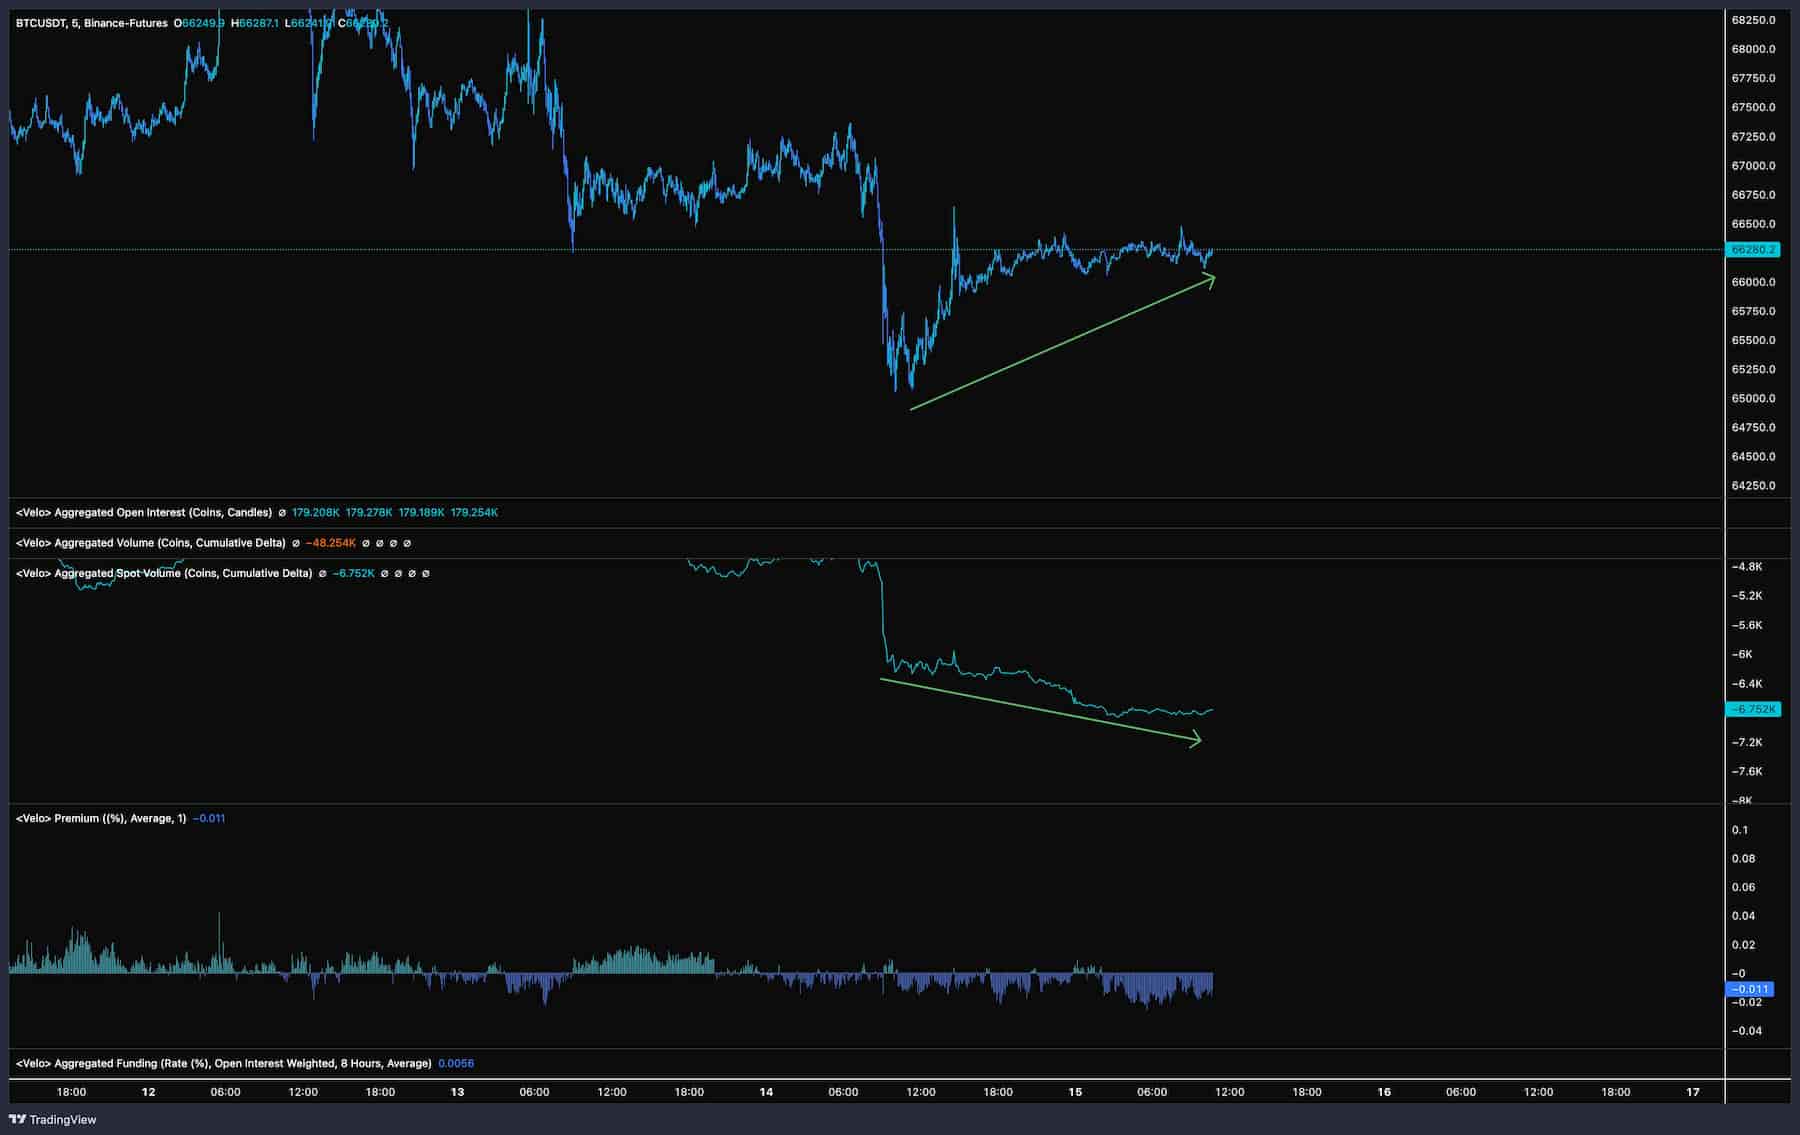Toggle the Premium ((%), Average, 1) indicator legend
This screenshot has width=1800, height=1135.
click(x=100, y=817)
